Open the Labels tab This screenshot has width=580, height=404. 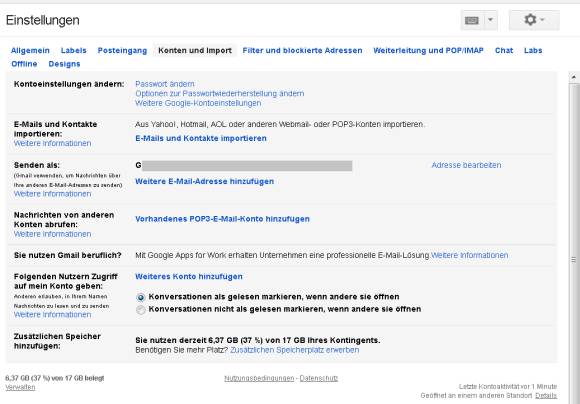pos(74,50)
